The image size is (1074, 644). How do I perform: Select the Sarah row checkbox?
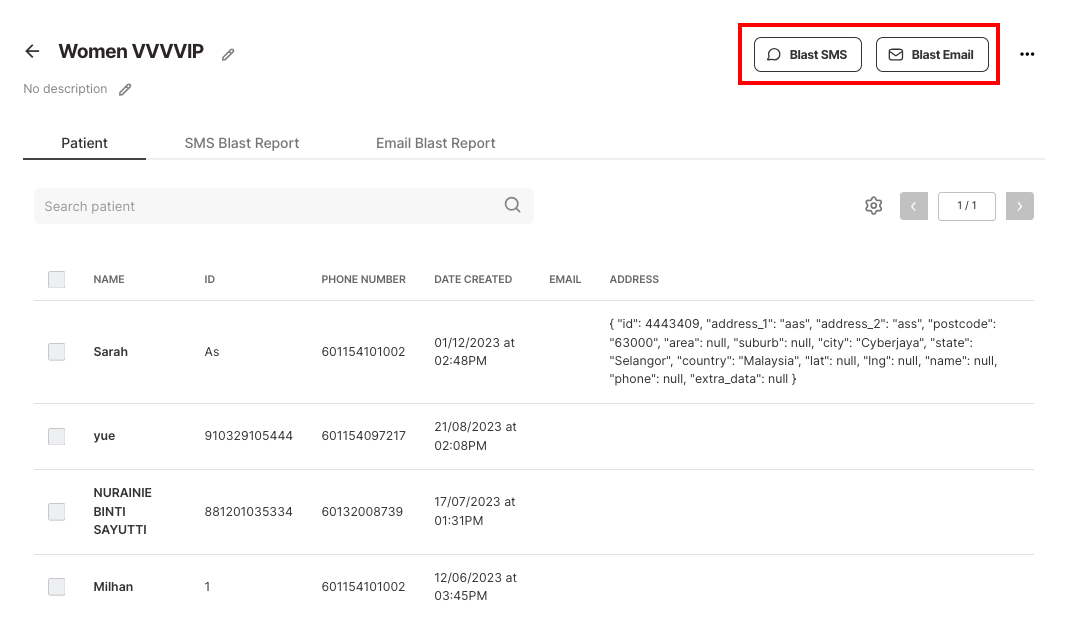coord(57,352)
